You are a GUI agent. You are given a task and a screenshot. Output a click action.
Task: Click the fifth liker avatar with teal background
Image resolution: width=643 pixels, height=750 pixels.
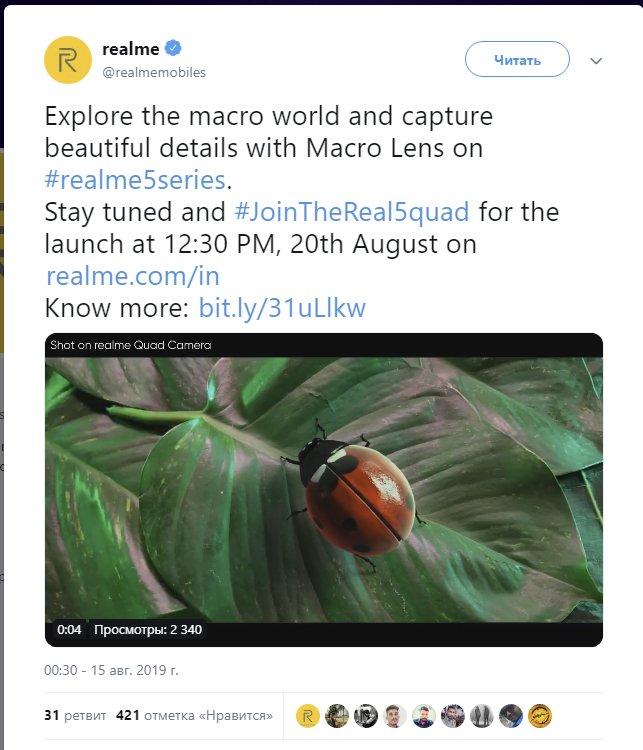425,716
